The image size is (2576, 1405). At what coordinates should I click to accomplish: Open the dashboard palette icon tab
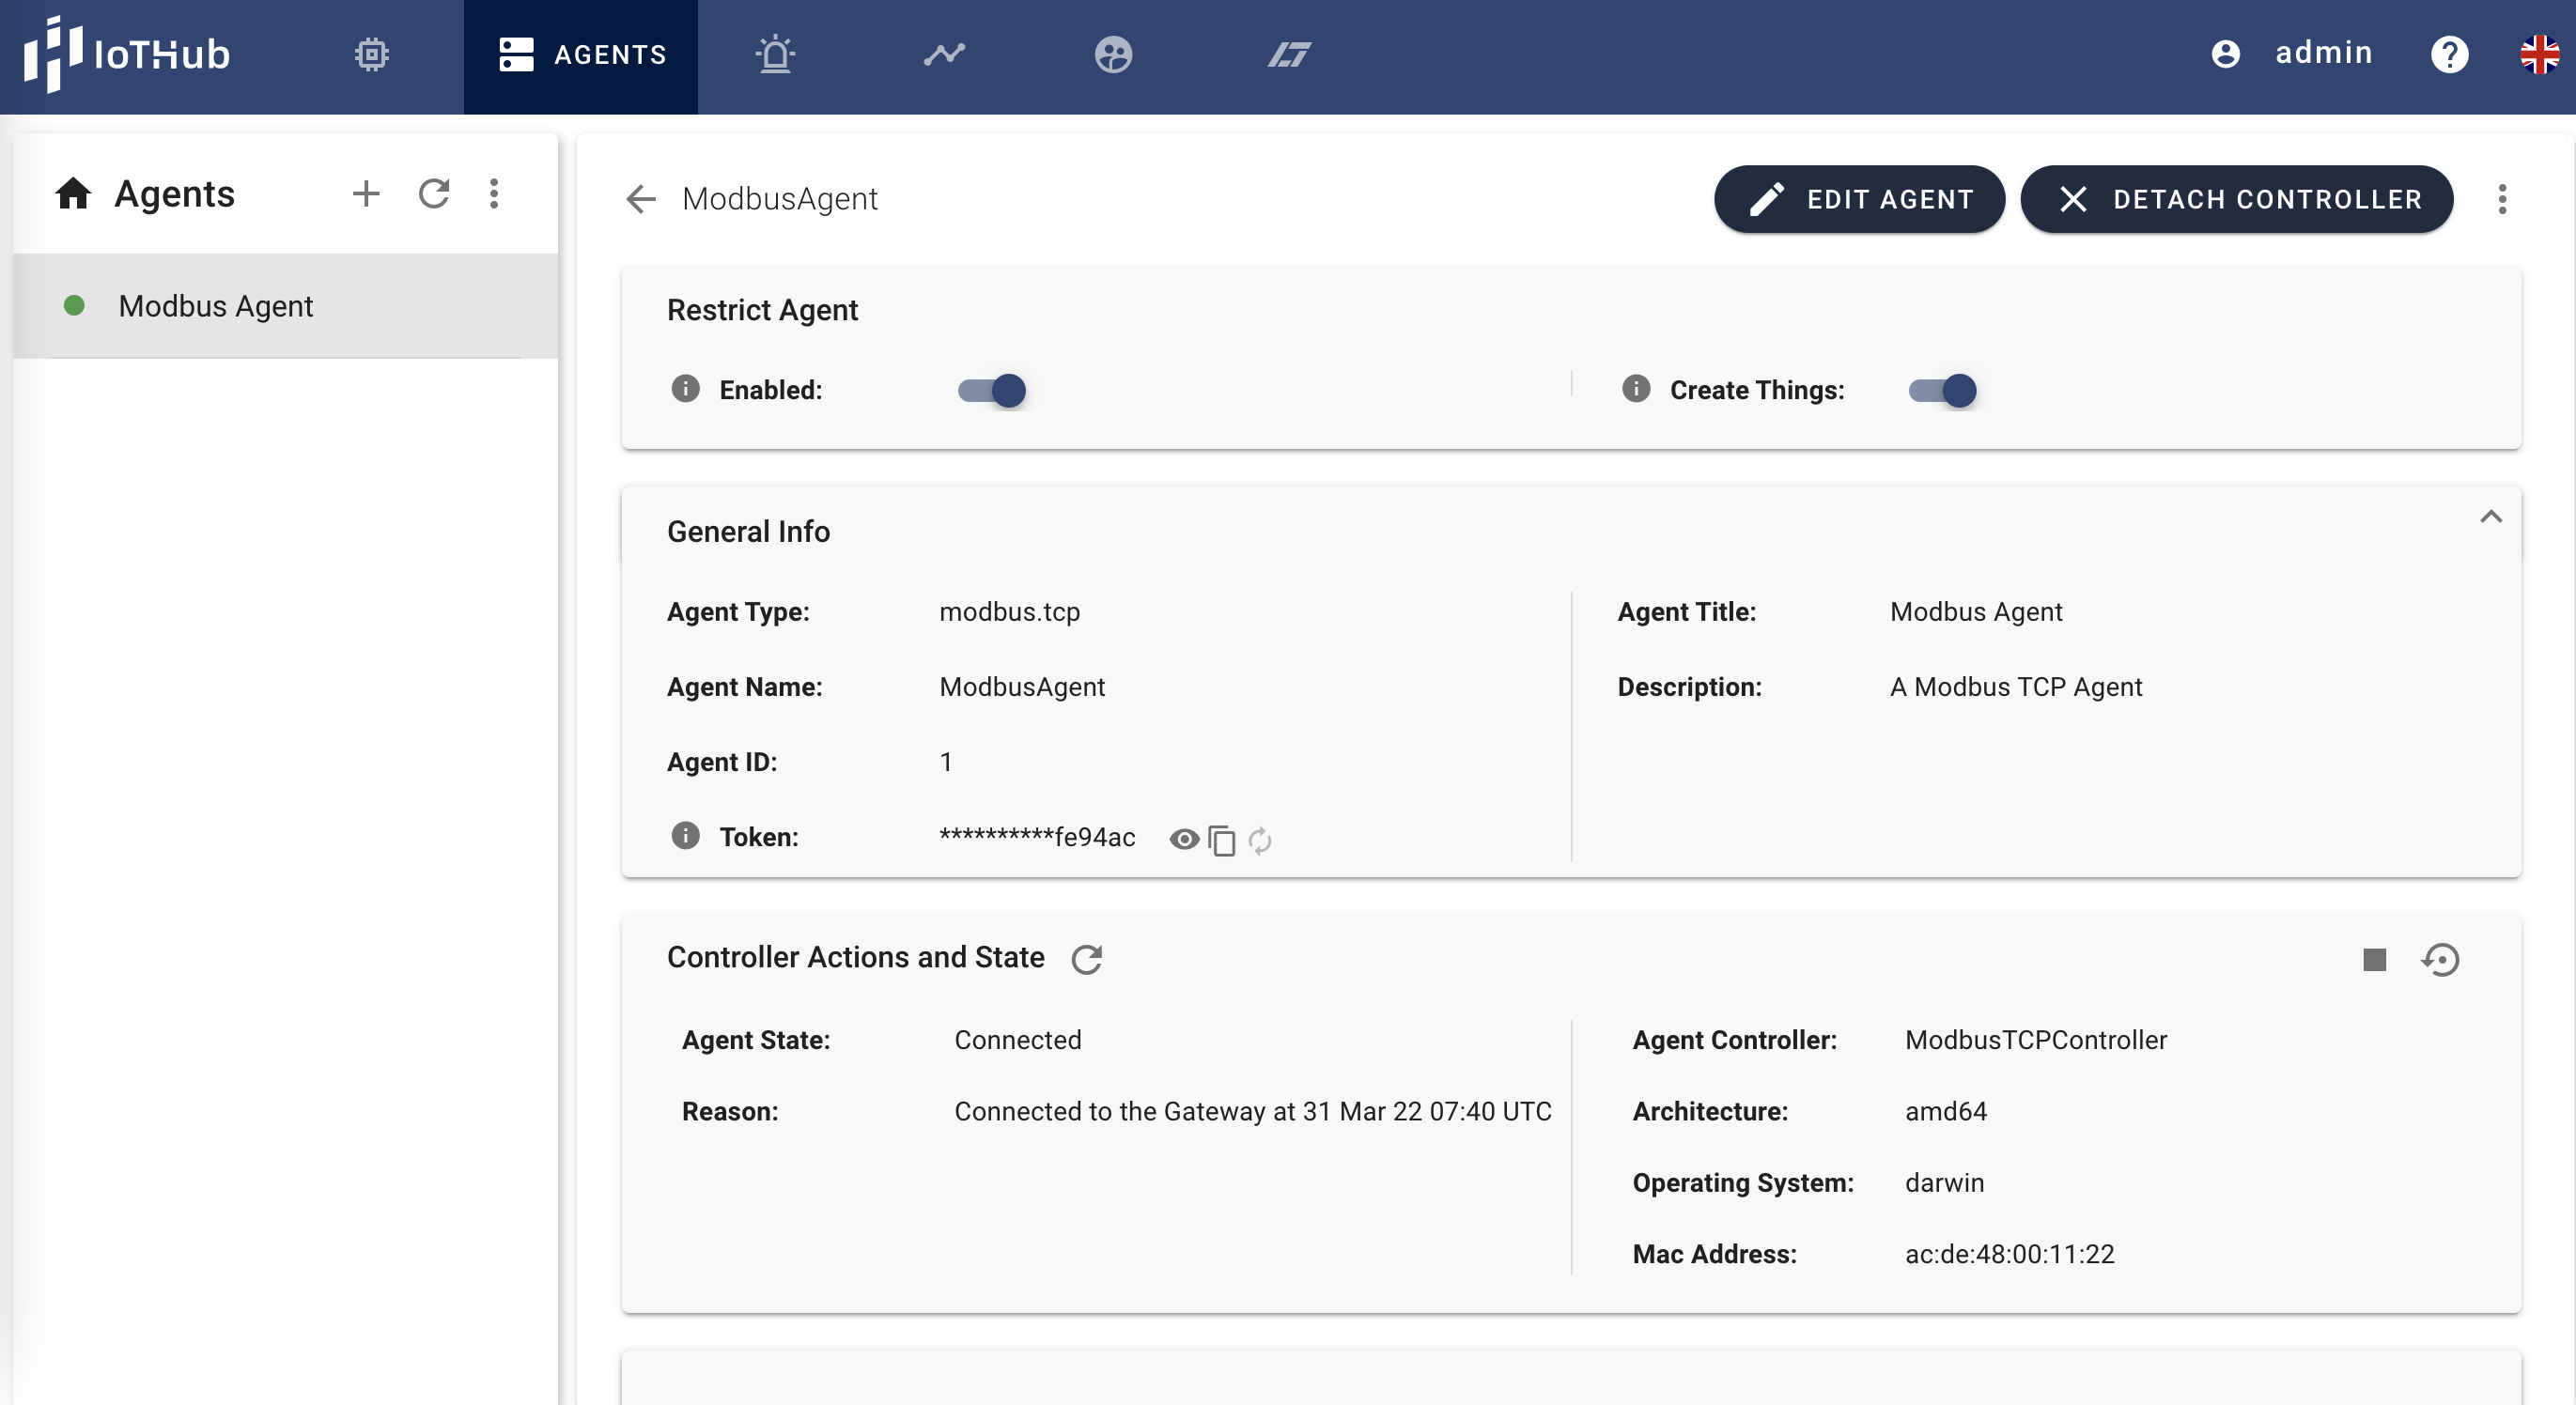tap(1113, 54)
